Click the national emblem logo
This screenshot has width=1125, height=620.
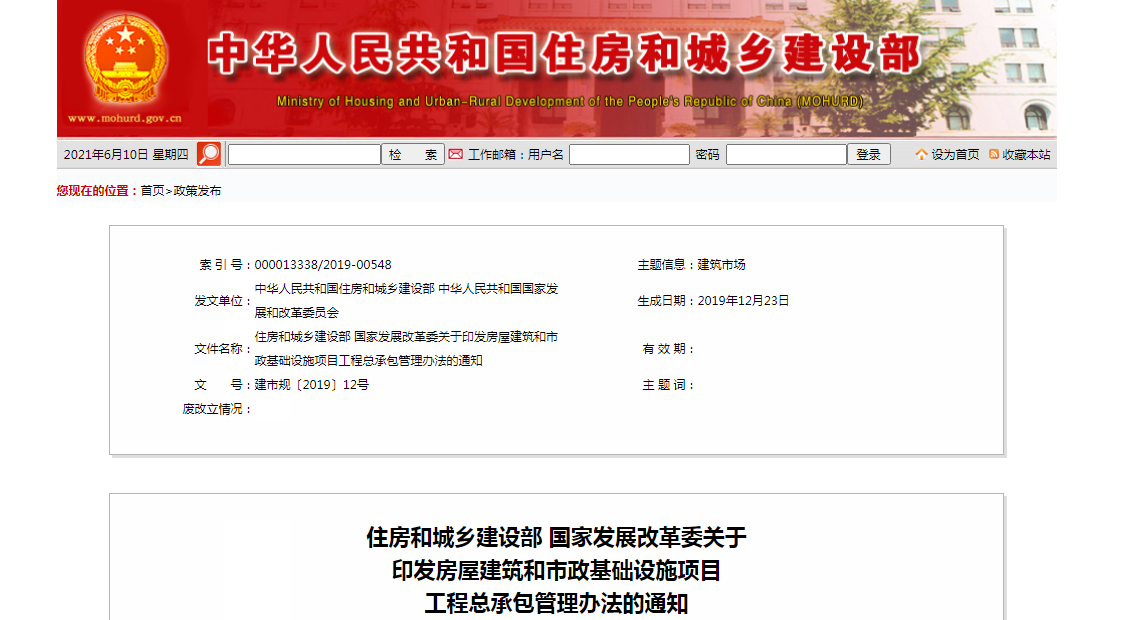125,59
